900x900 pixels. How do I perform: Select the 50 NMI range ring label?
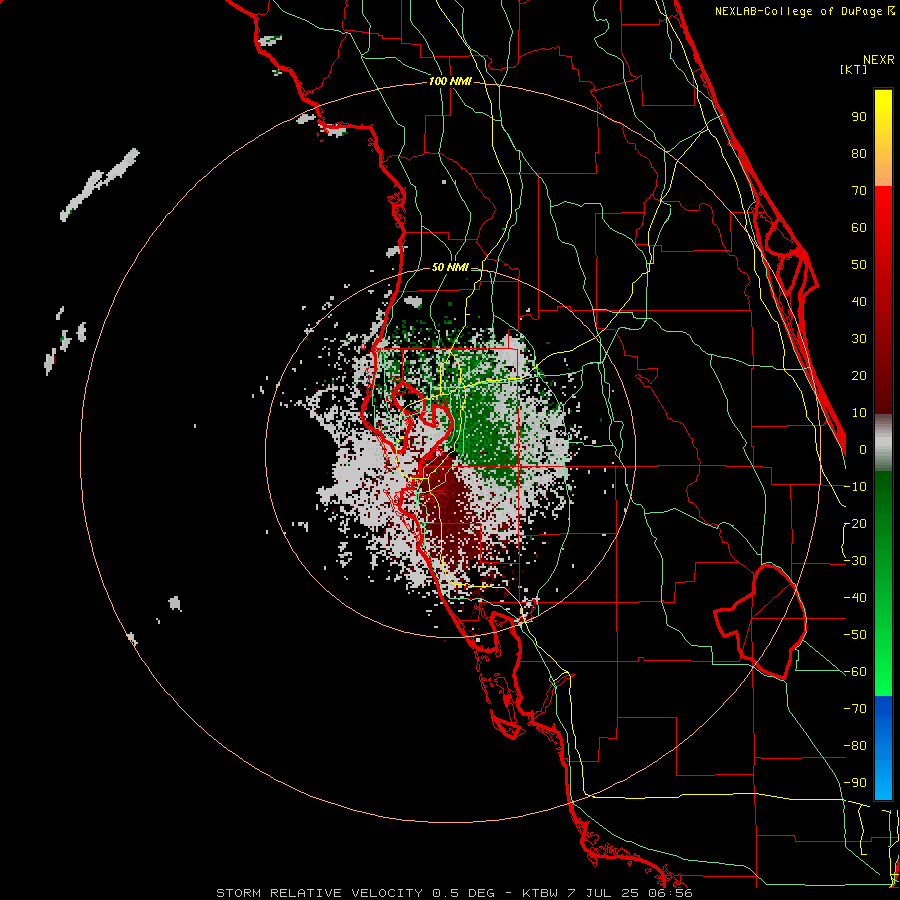(450, 267)
